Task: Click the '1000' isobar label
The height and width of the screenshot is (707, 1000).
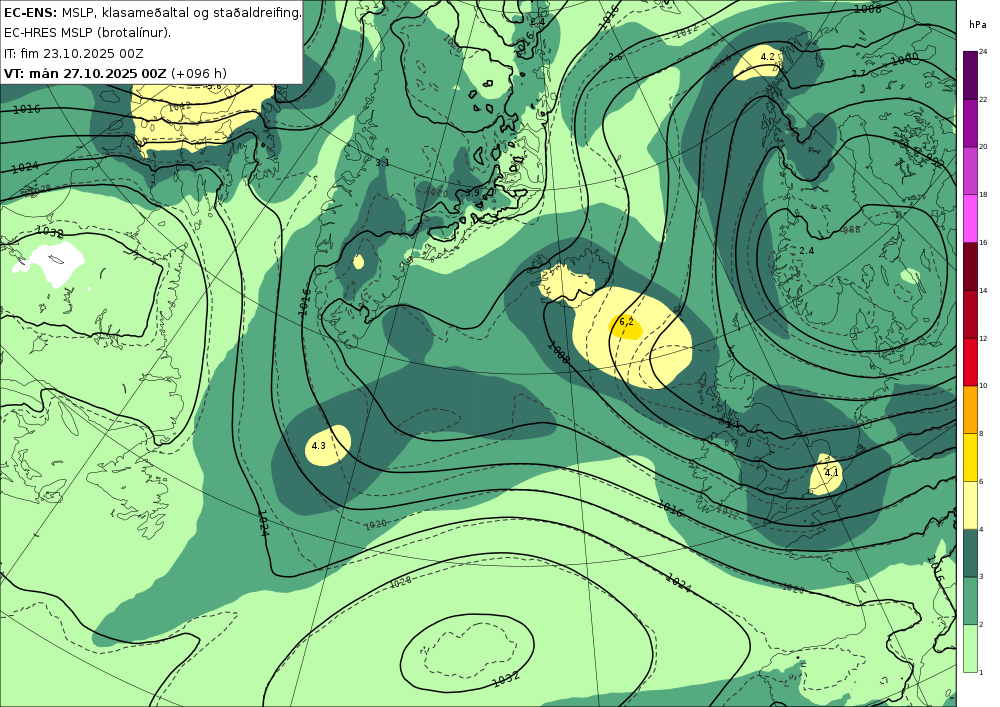Action: (904, 59)
